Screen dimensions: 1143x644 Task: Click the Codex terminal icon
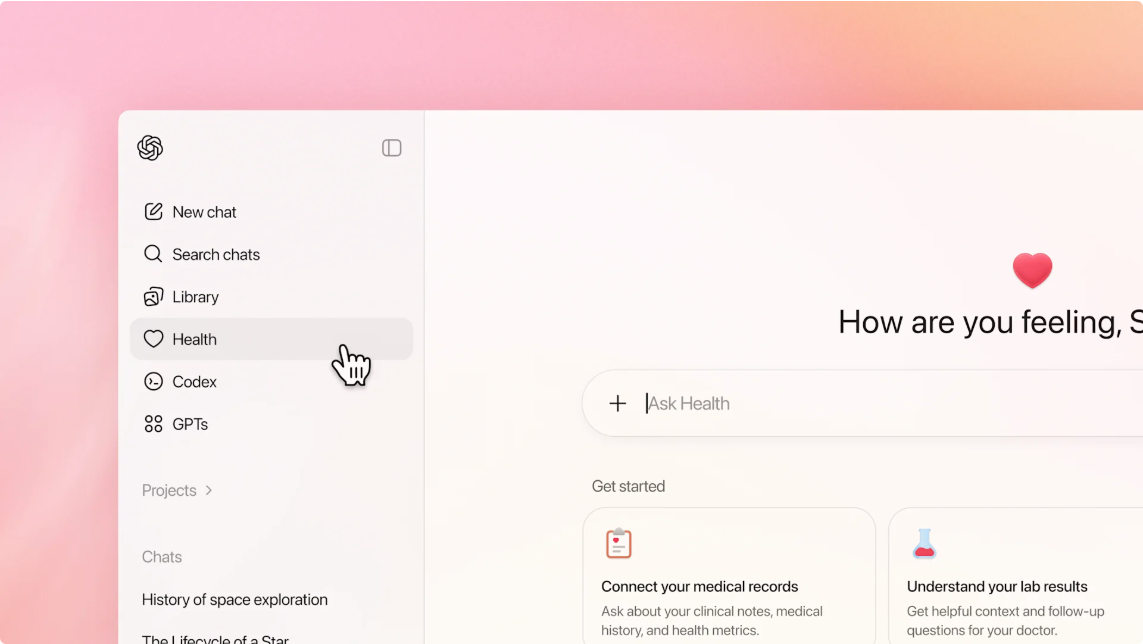(153, 381)
